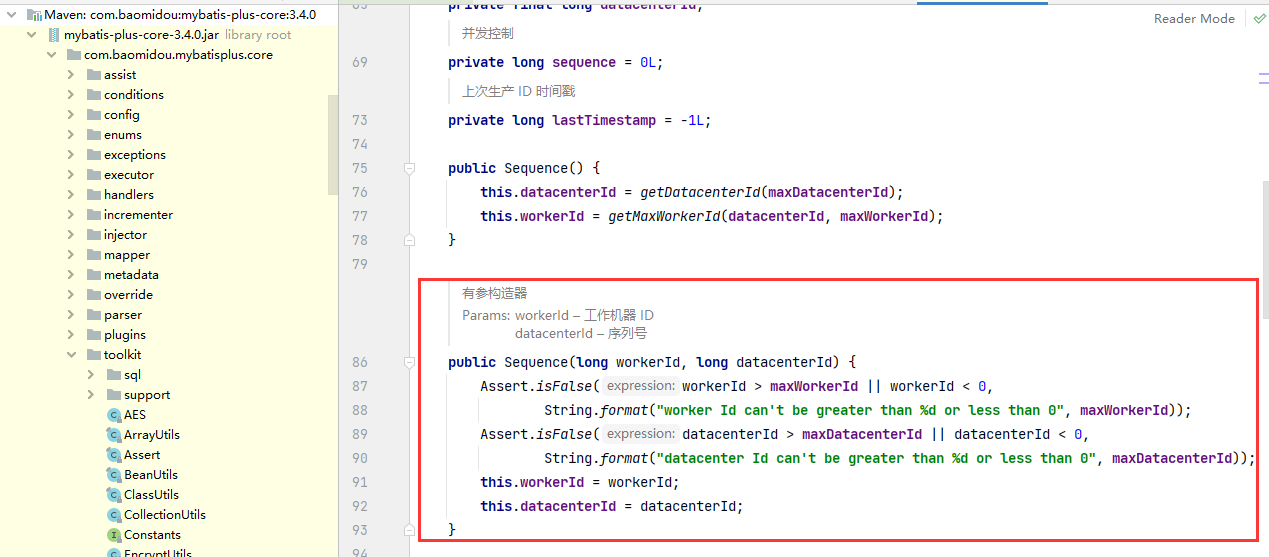
Task: Collapse the toolkit package
Action: pyautogui.click(x=71, y=355)
